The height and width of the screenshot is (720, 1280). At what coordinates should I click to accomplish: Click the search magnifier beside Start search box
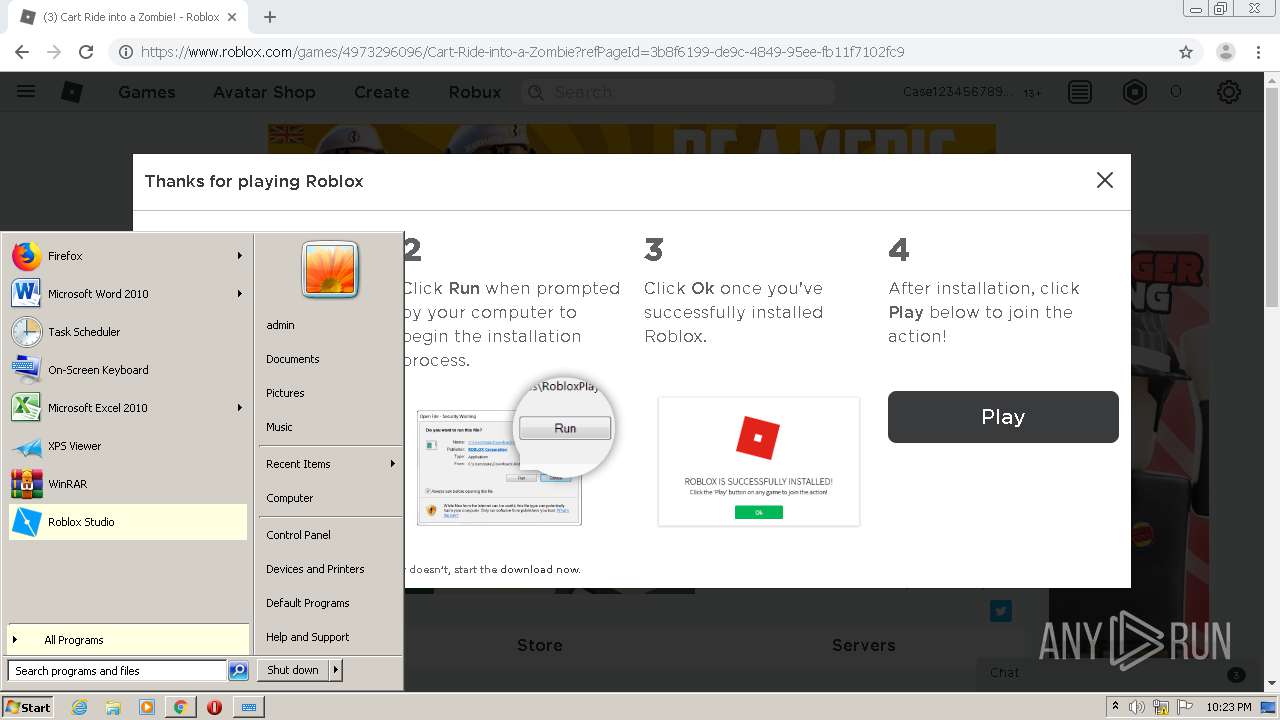pyautogui.click(x=238, y=671)
